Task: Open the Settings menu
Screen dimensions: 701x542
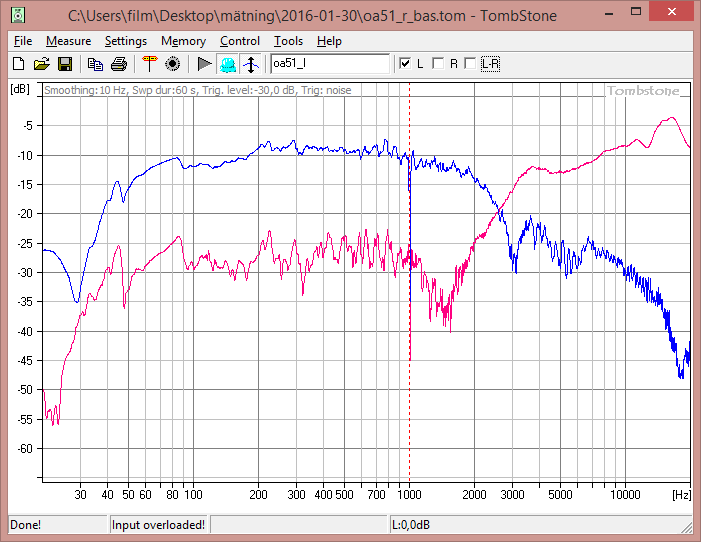Action: click(x=126, y=41)
